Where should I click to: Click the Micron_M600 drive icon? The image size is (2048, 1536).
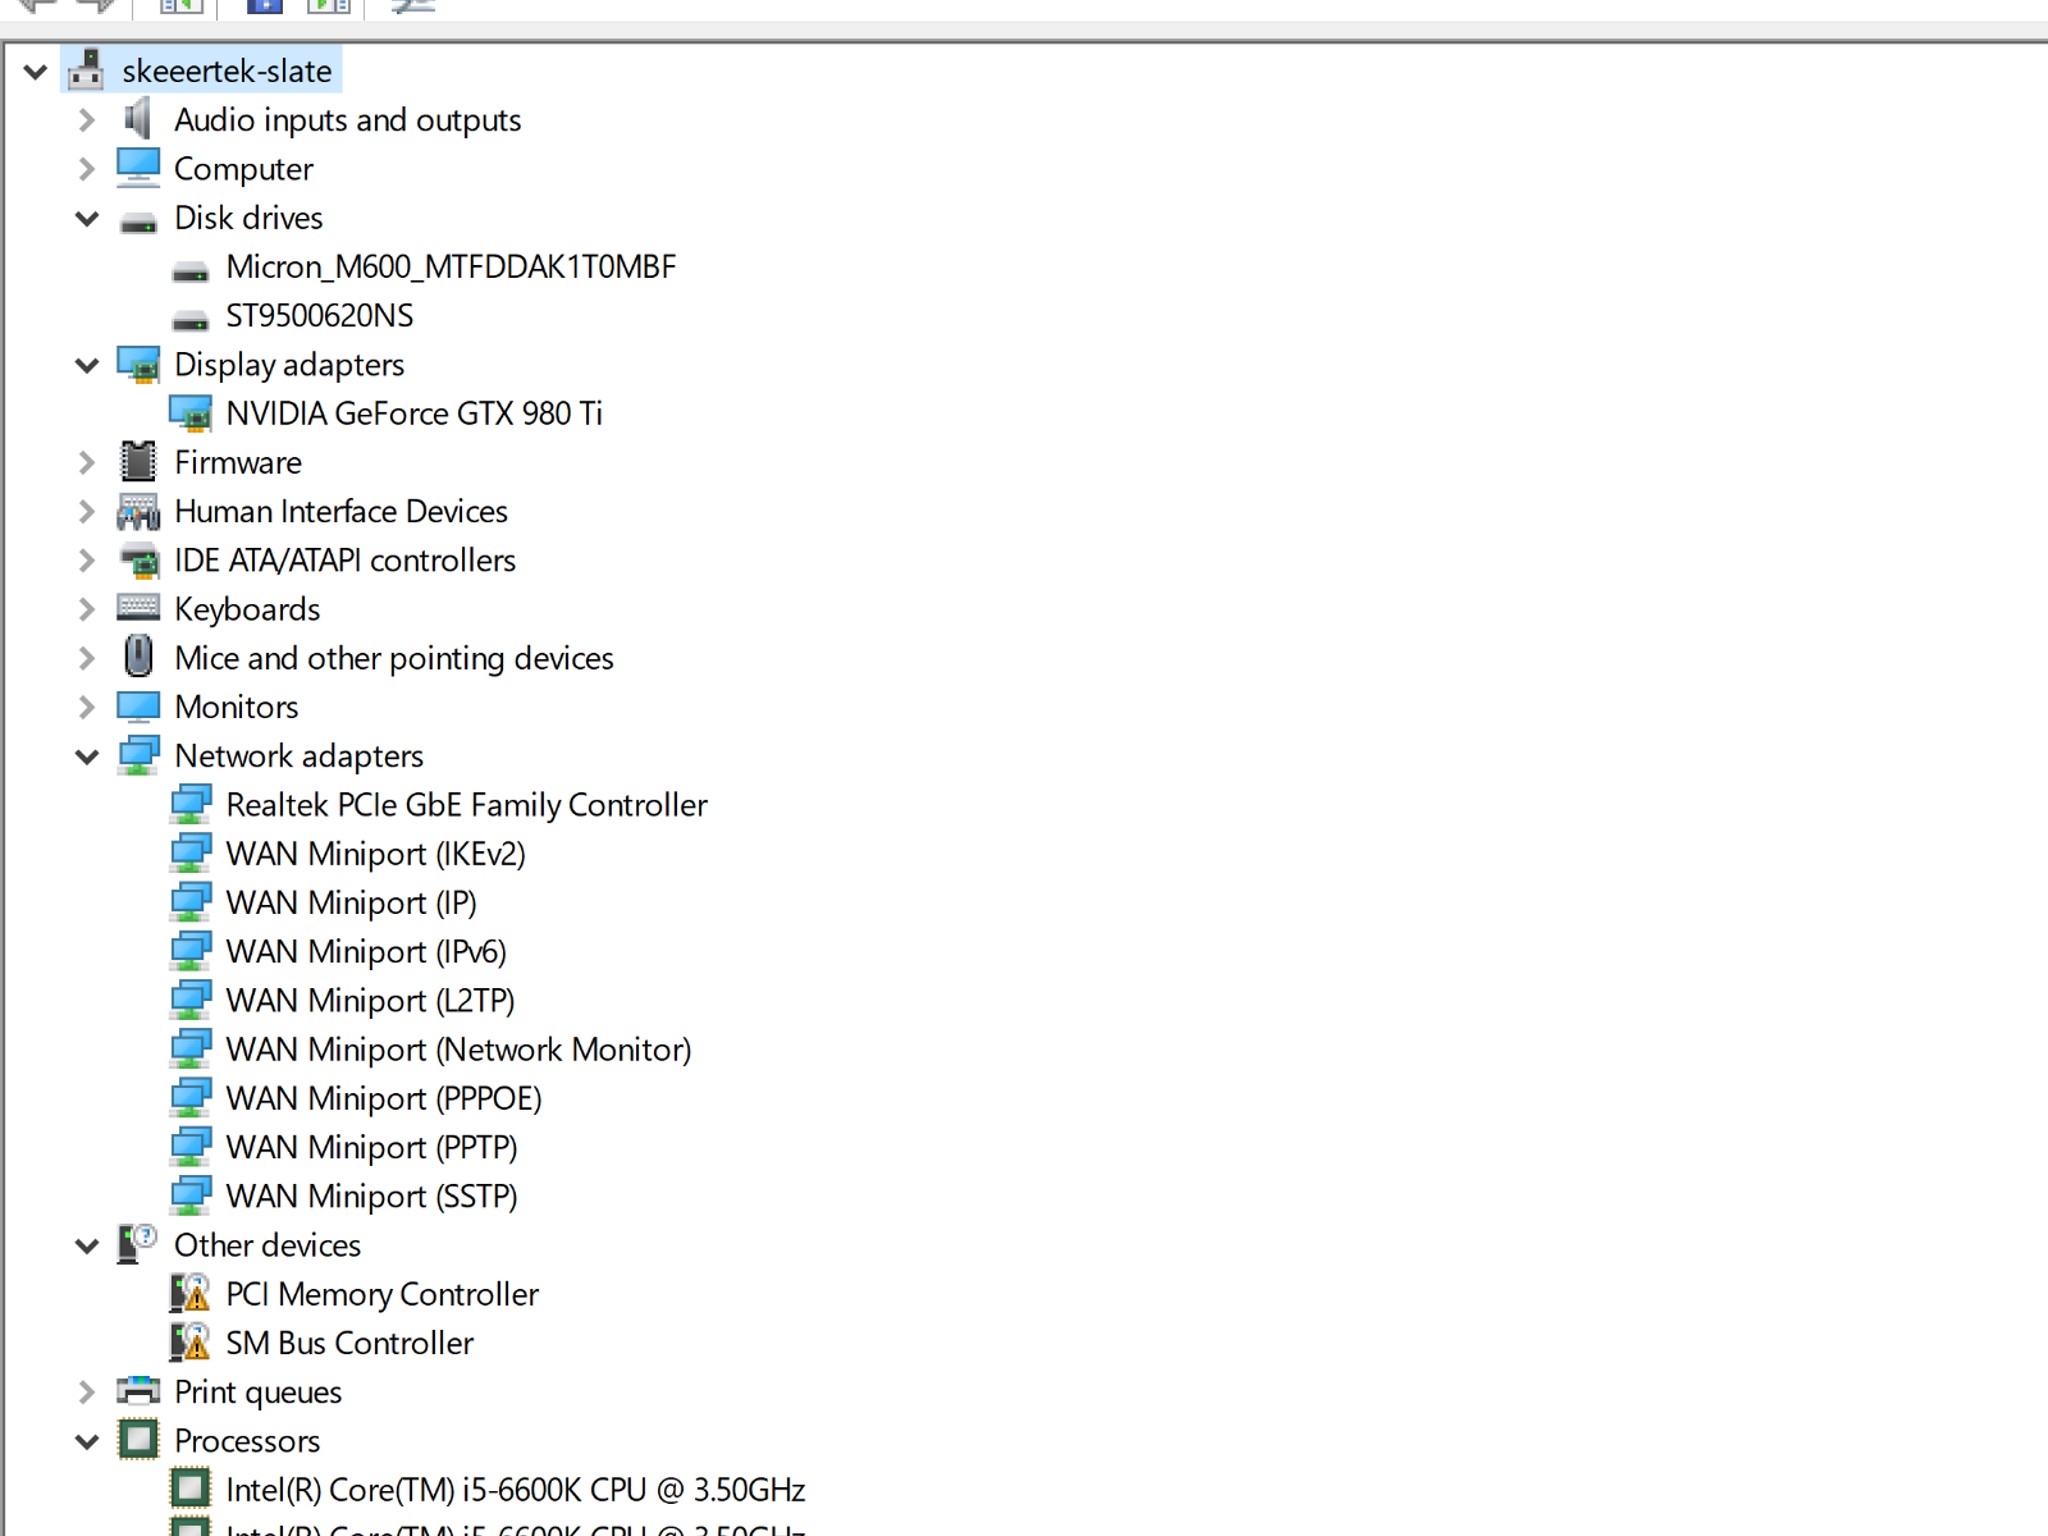[x=190, y=271]
